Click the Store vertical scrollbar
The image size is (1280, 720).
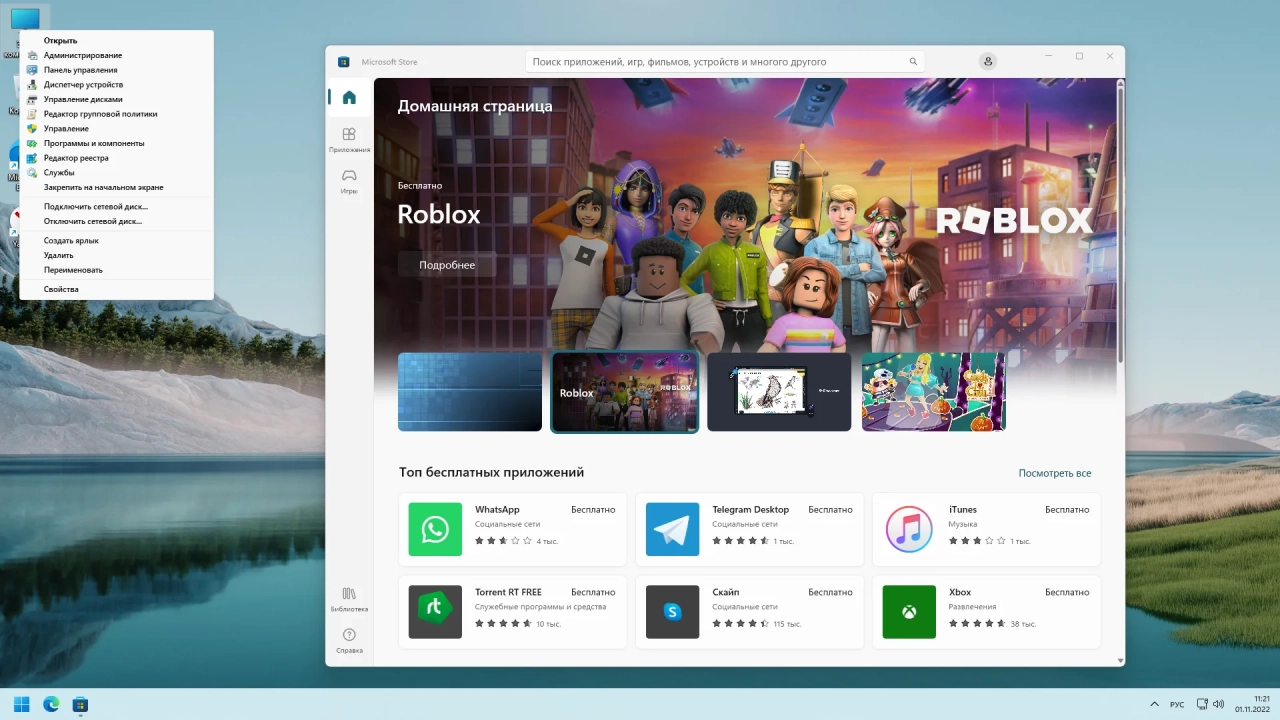click(1120, 225)
